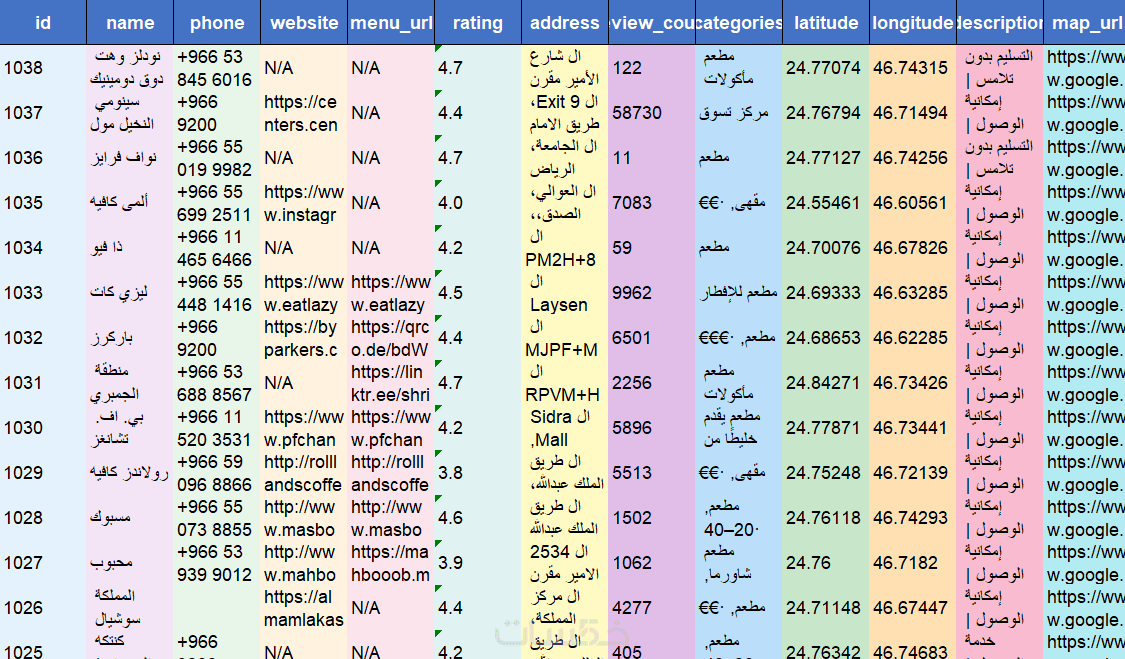Click address cell 'PM2H+8'

[565, 248]
